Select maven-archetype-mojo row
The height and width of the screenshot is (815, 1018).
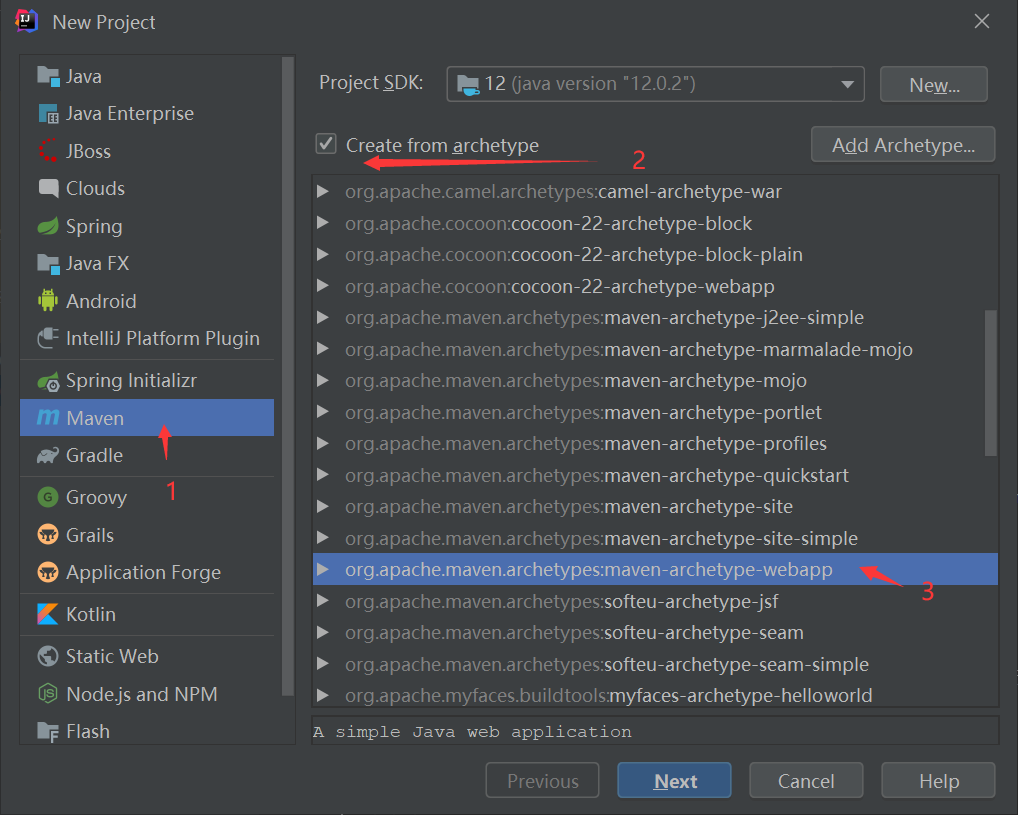point(655,381)
